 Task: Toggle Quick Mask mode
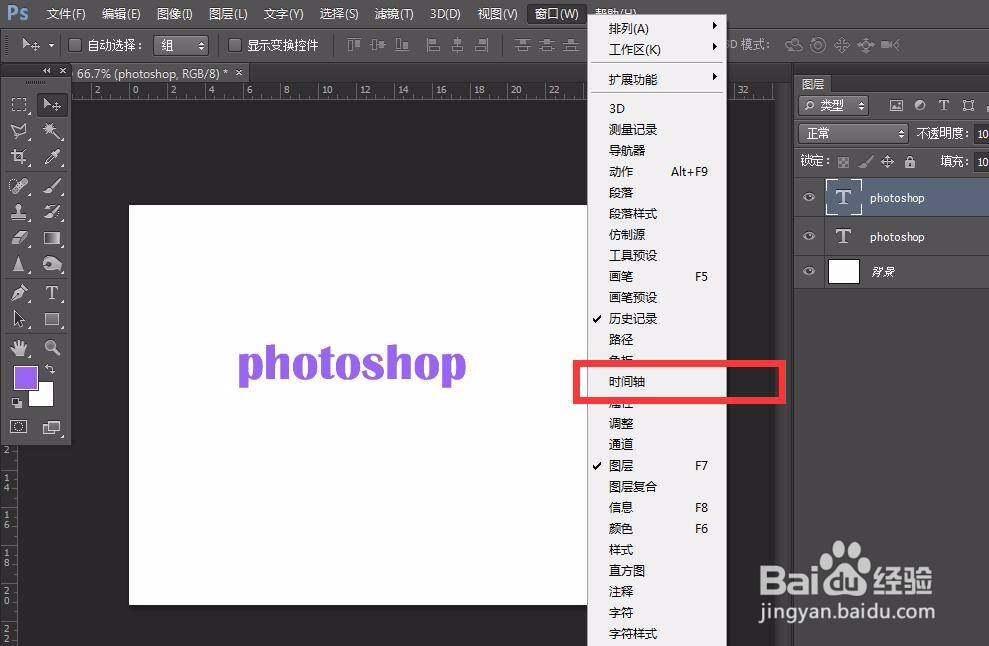click(19, 427)
